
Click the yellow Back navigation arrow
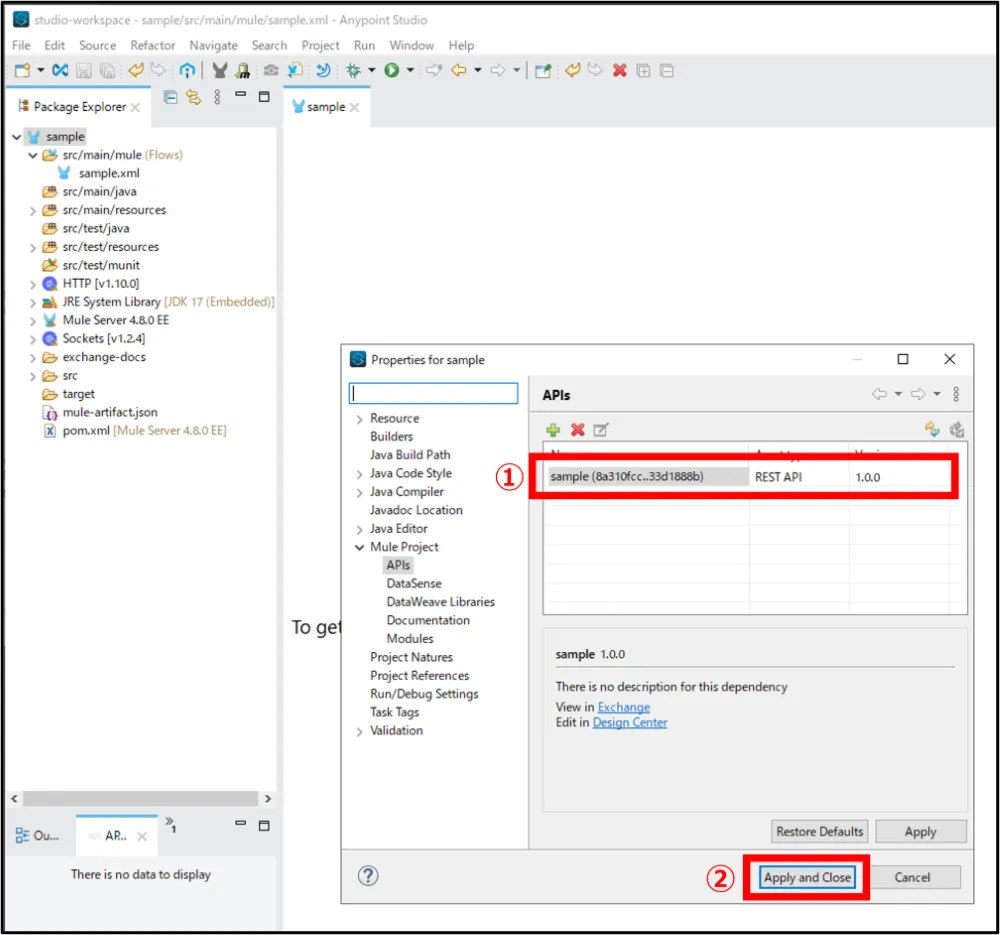[459, 71]
